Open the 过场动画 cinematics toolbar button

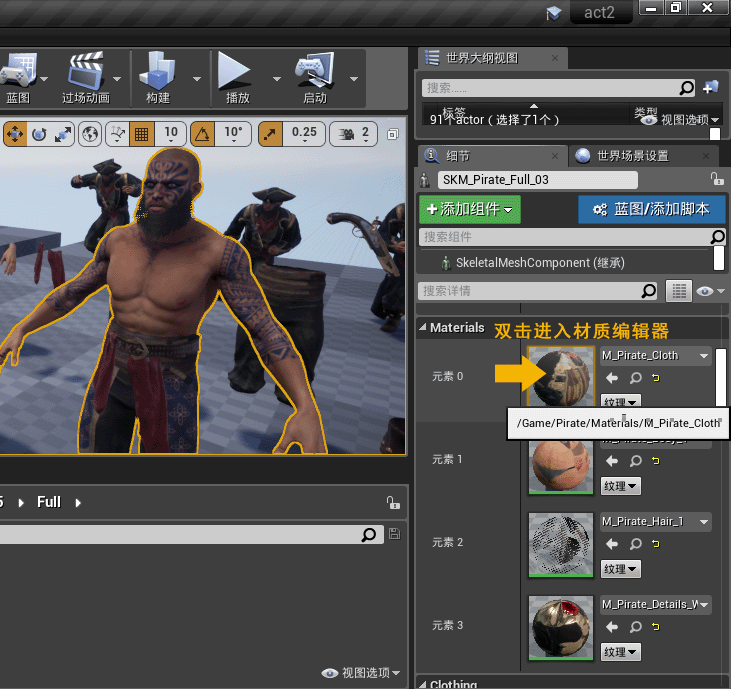(x=86, y=78)
